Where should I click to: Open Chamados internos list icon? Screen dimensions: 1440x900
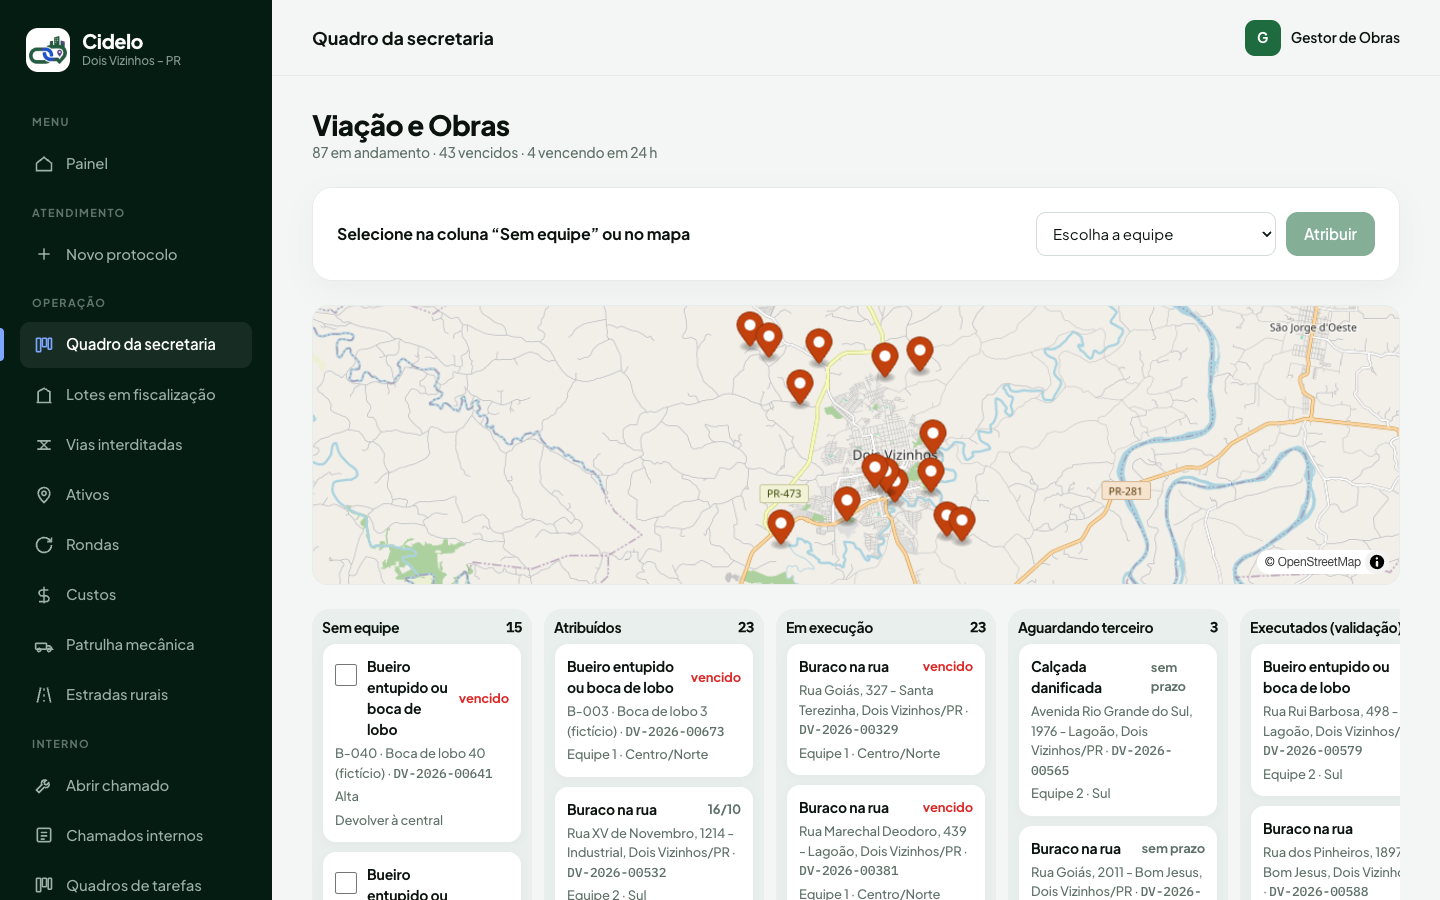[x=44, y=836]
